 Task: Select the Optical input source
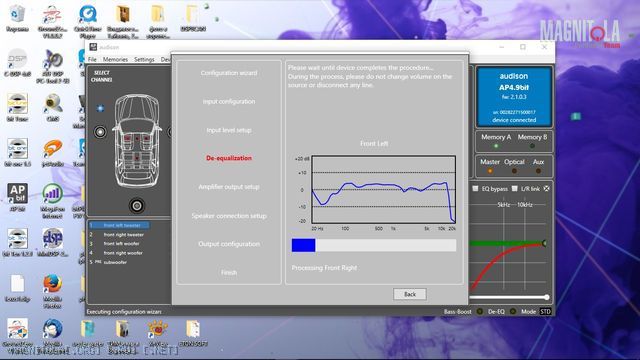click(x=514, y=165)
